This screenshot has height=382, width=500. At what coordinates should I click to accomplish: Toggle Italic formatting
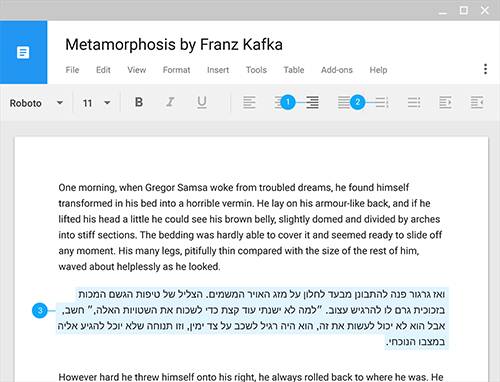[x=170, y=102]
